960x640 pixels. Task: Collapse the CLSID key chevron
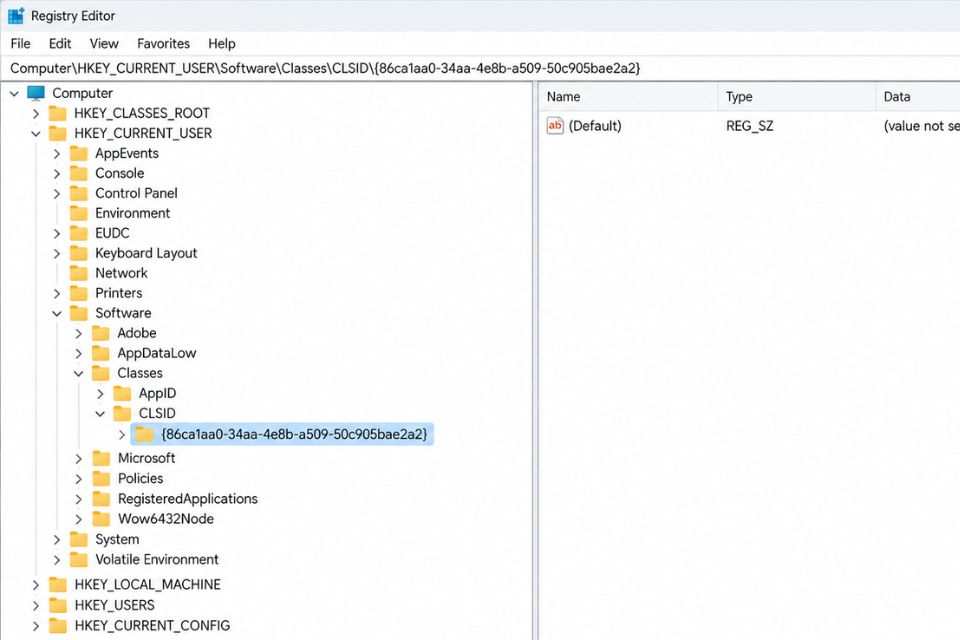click(x=100, y=414)
